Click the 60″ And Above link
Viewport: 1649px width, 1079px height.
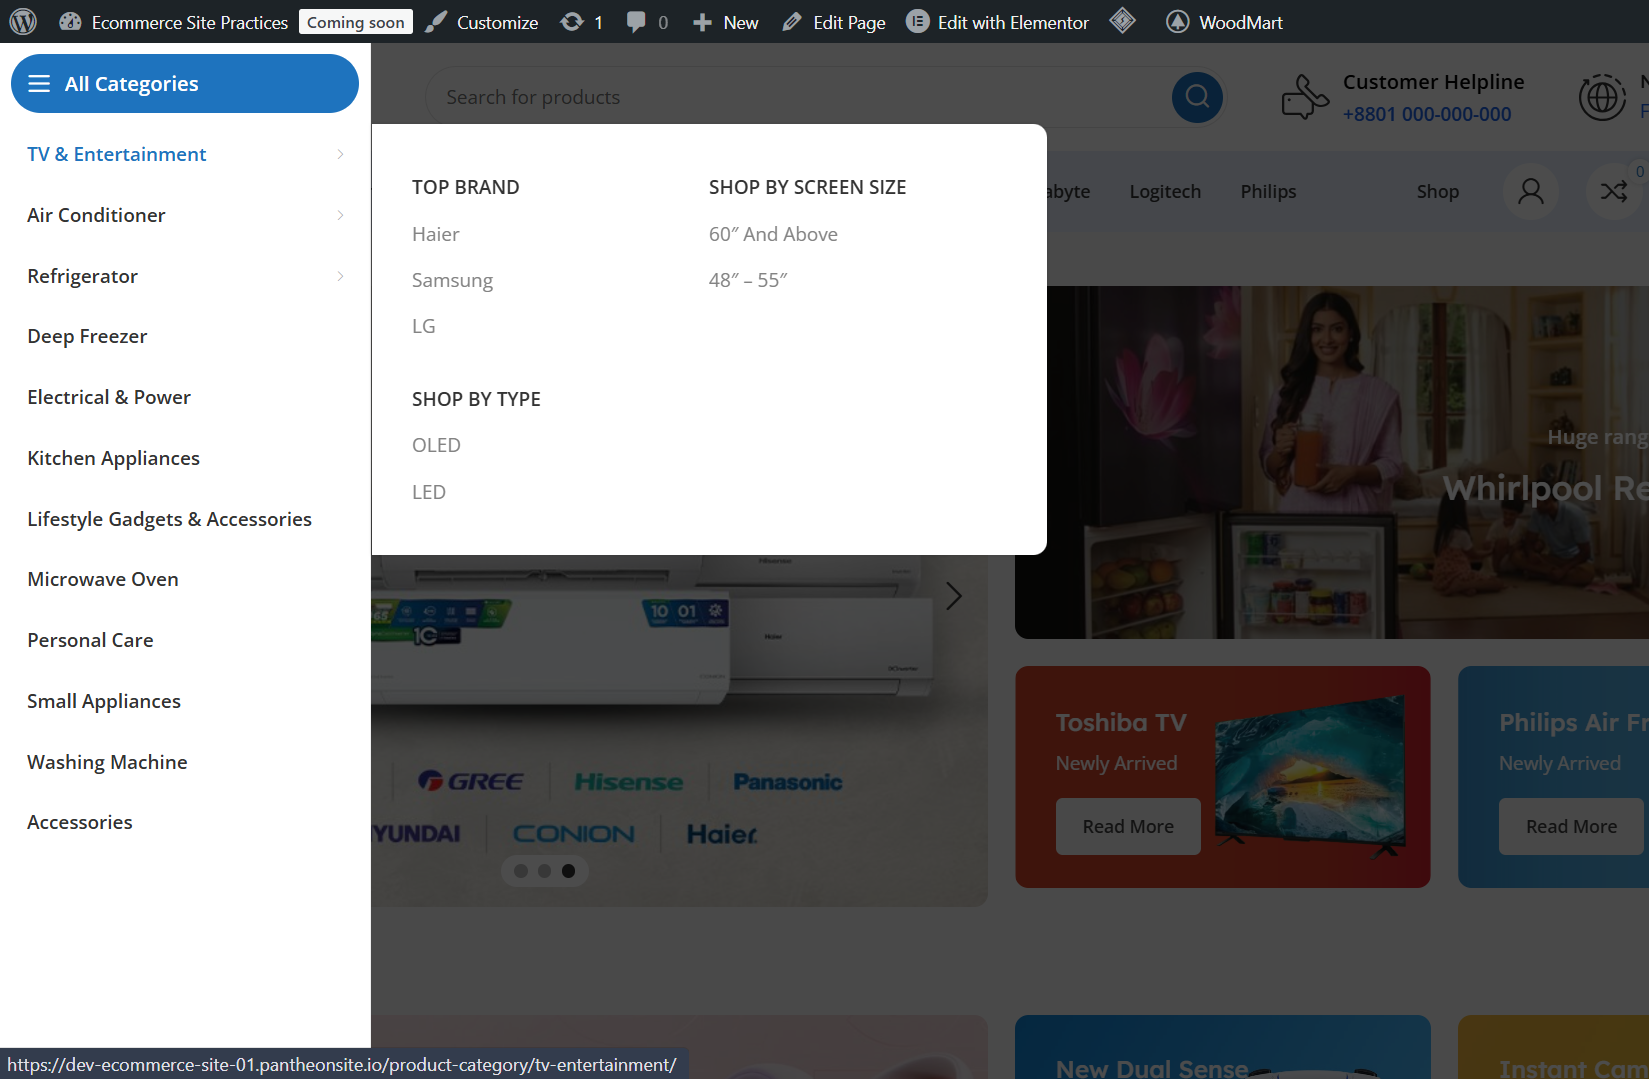coord(773,234)
